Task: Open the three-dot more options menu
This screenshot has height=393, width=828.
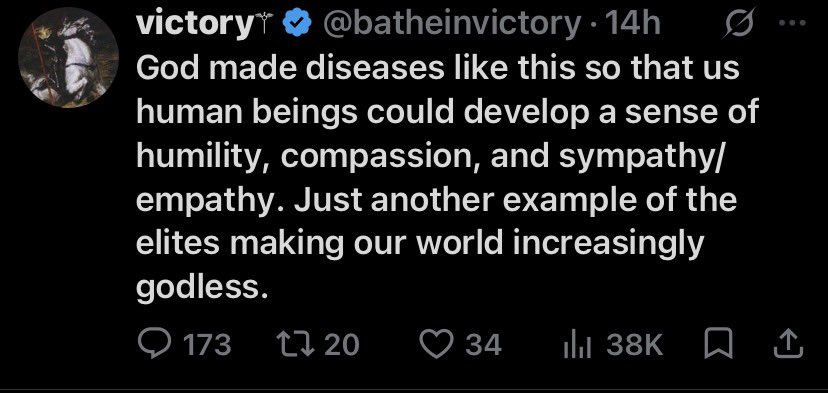Action: [x=793, y=22]
